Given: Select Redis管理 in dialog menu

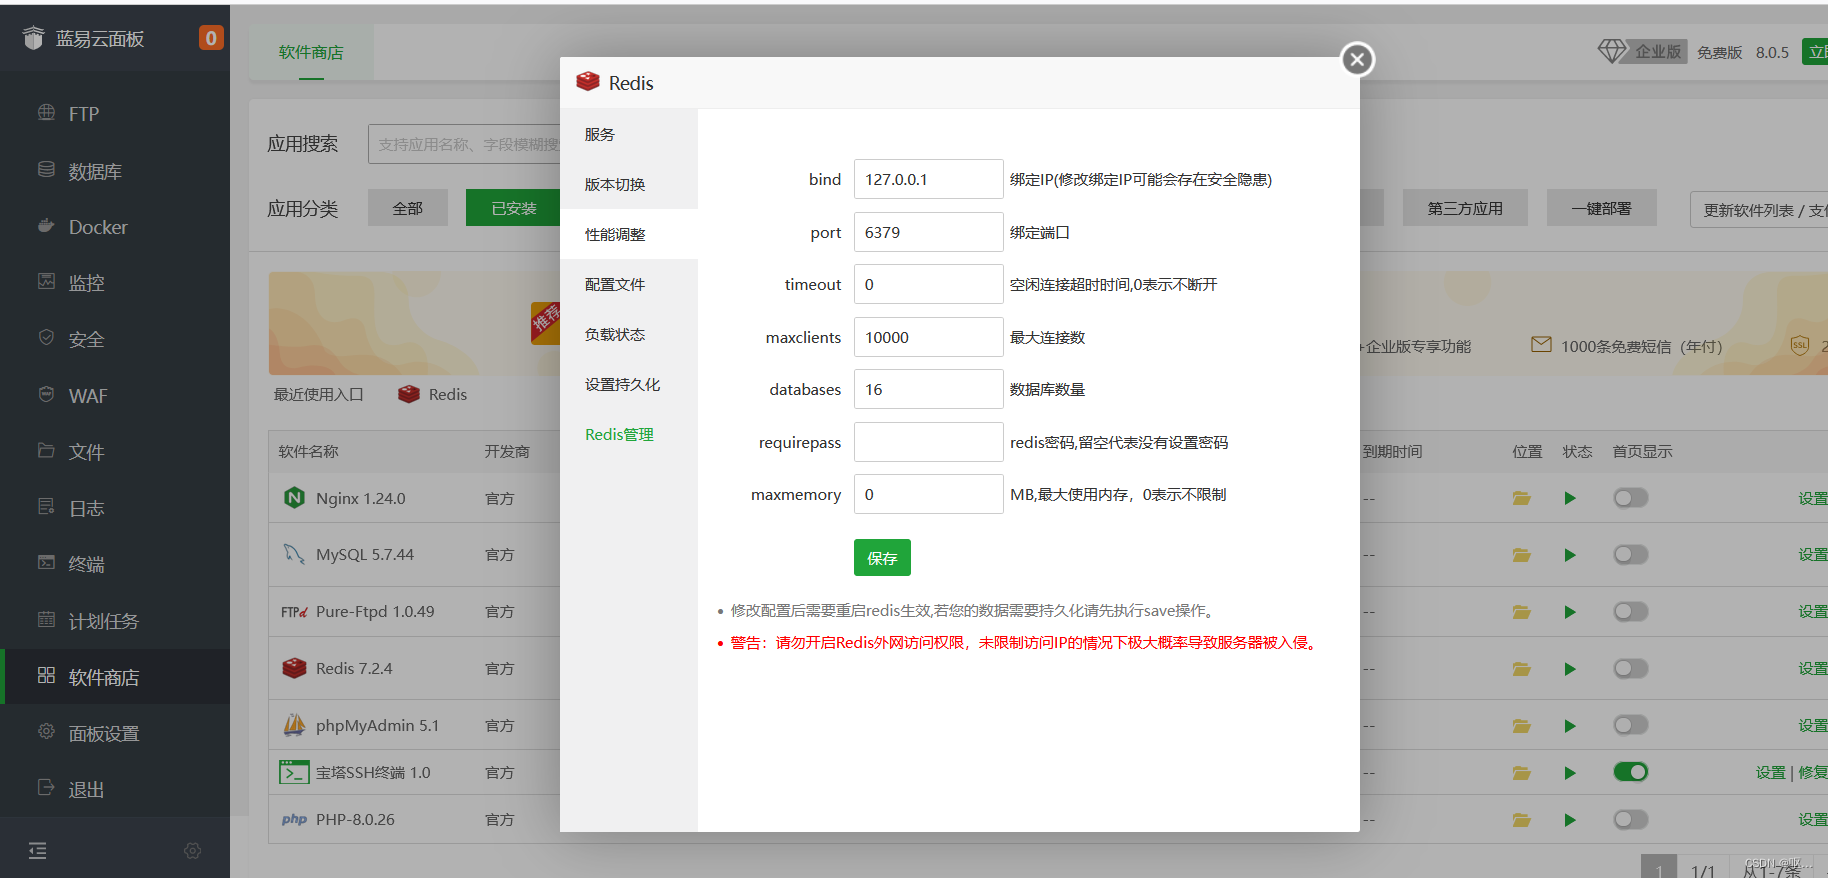Looking at the screenshot, I should [629, 434].
